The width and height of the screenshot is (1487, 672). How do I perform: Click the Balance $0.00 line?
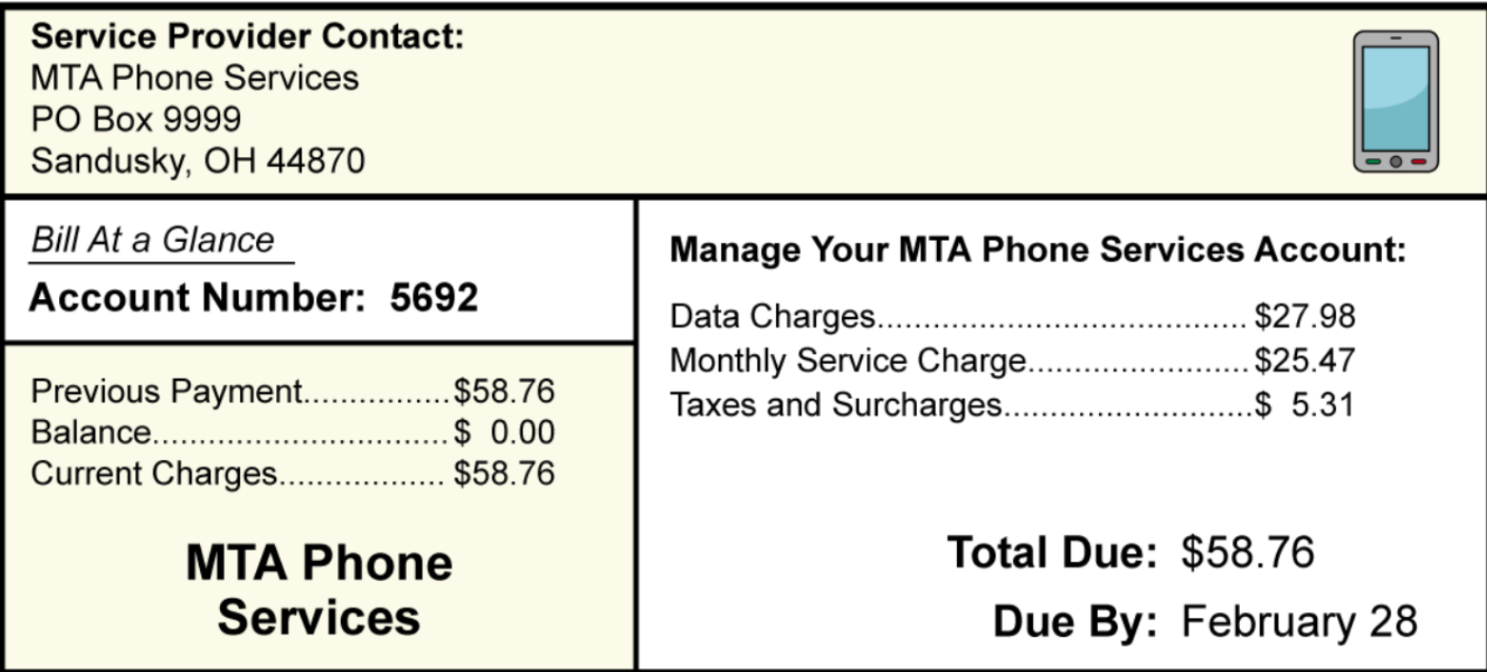(292, 433)
